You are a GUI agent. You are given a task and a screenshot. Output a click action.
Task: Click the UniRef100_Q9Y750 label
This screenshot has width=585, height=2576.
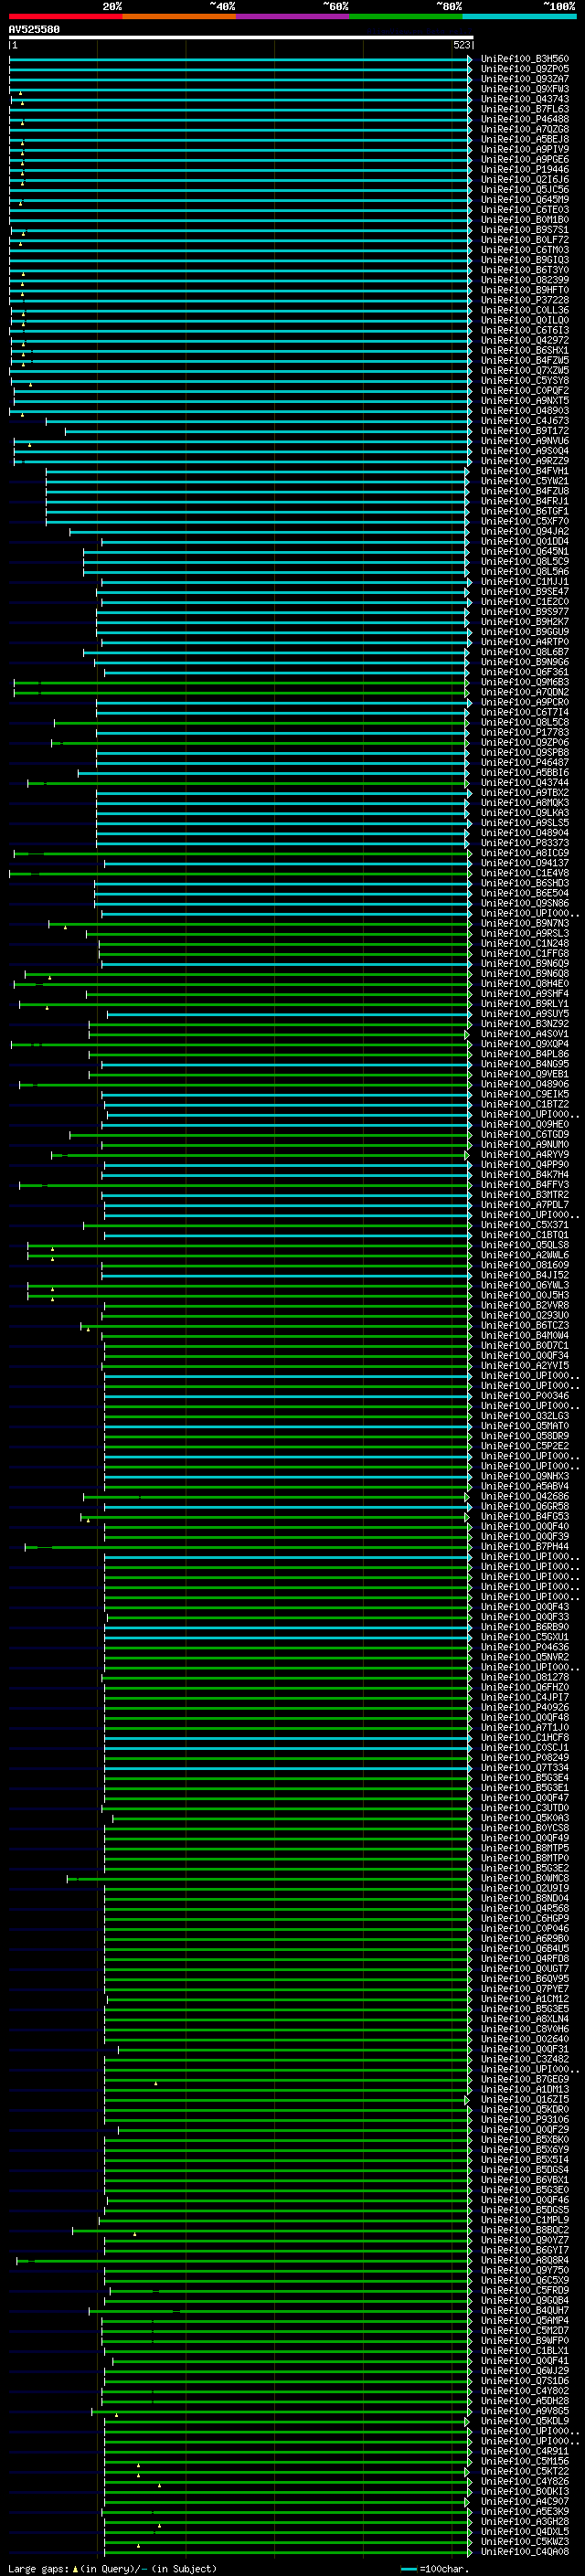(524, 2271)
